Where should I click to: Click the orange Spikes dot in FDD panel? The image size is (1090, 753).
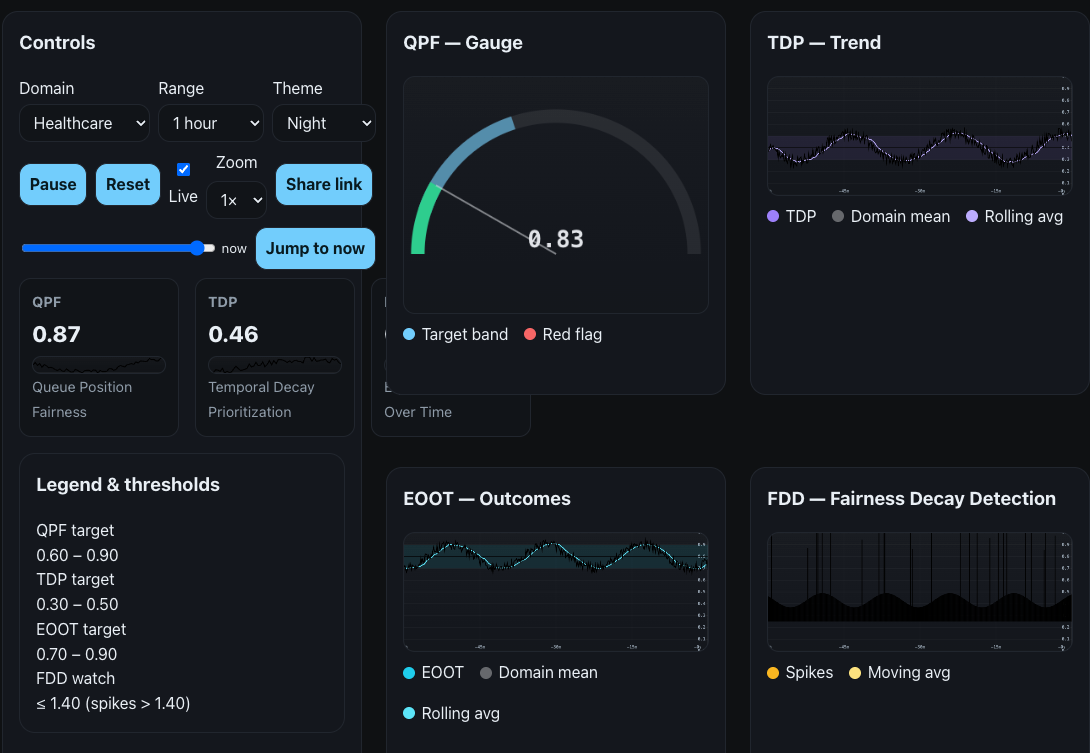pos(770,673)
